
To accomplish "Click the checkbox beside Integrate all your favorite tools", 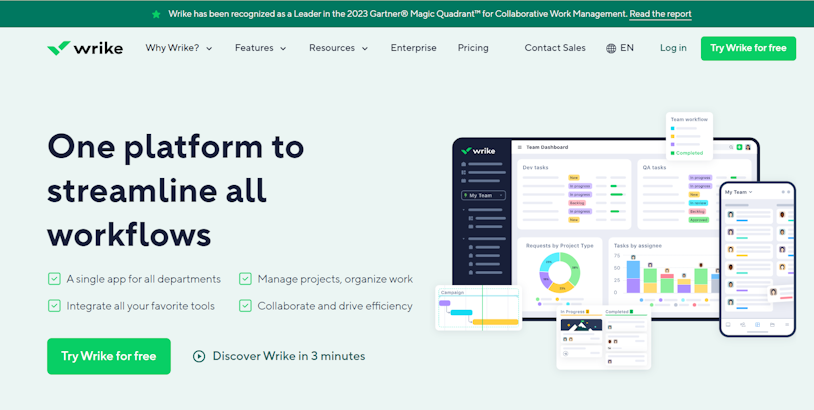I will [x=54, y=306].
